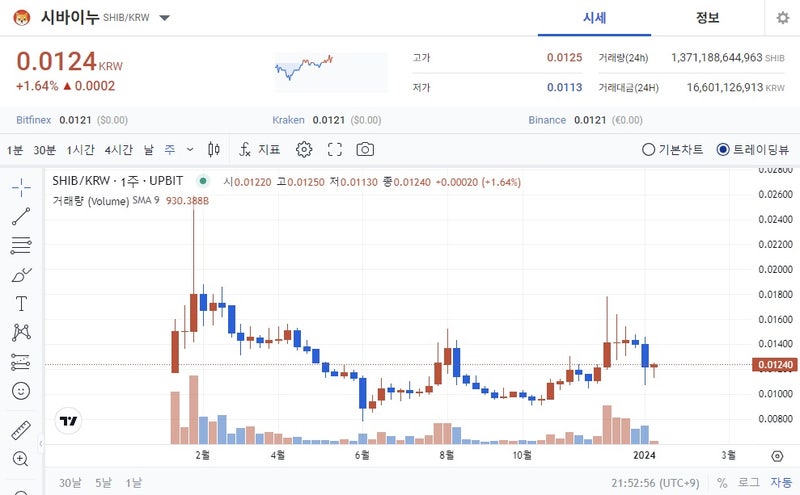Switch to the 시세 tab
Screen dimensions: 800x495
click(x=594, y=18)
